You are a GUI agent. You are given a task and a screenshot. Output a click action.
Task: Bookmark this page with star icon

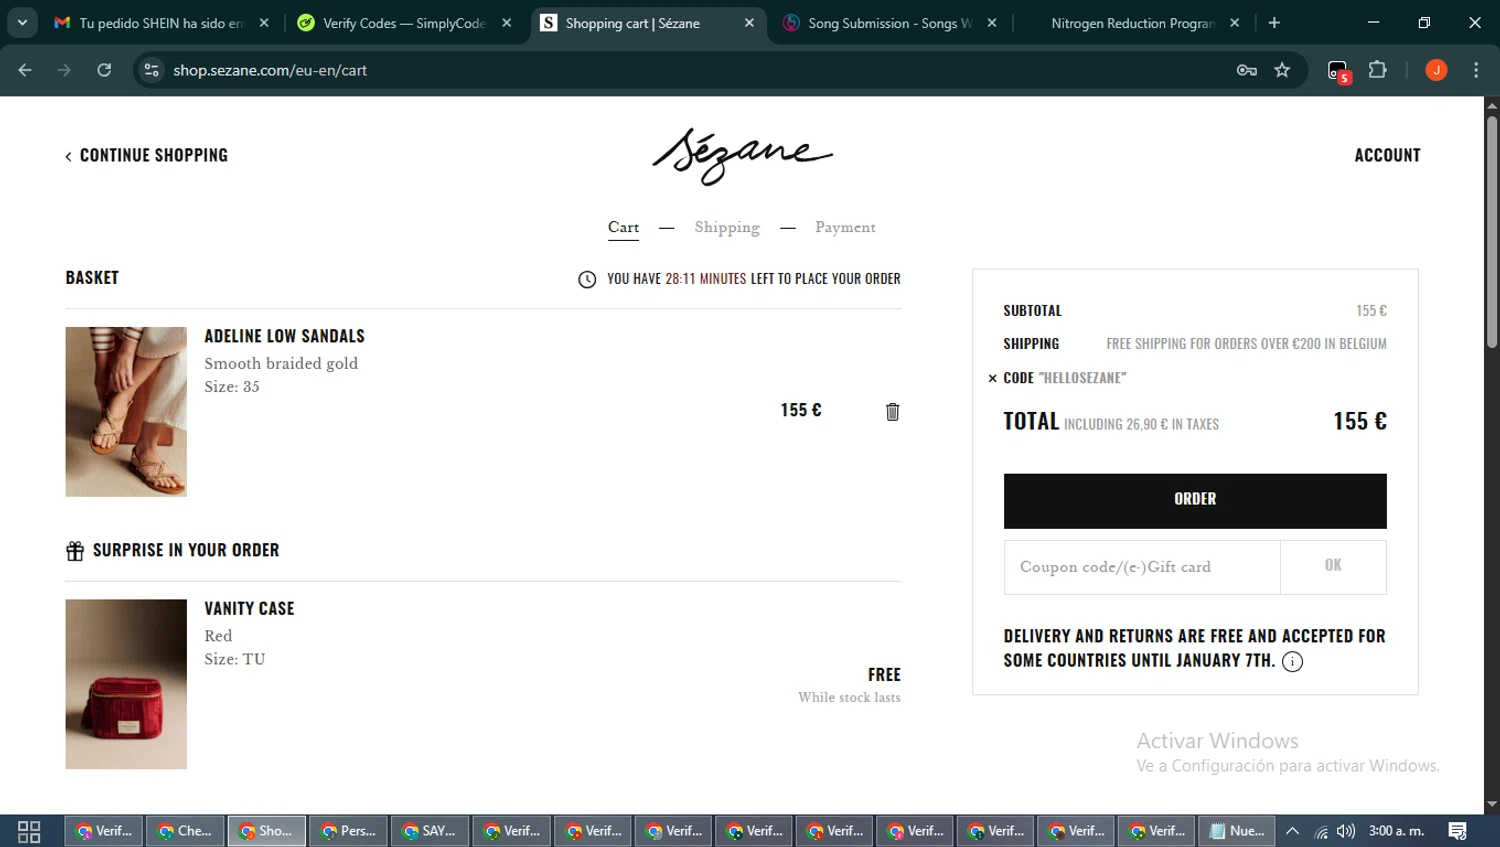(1282, 70)
